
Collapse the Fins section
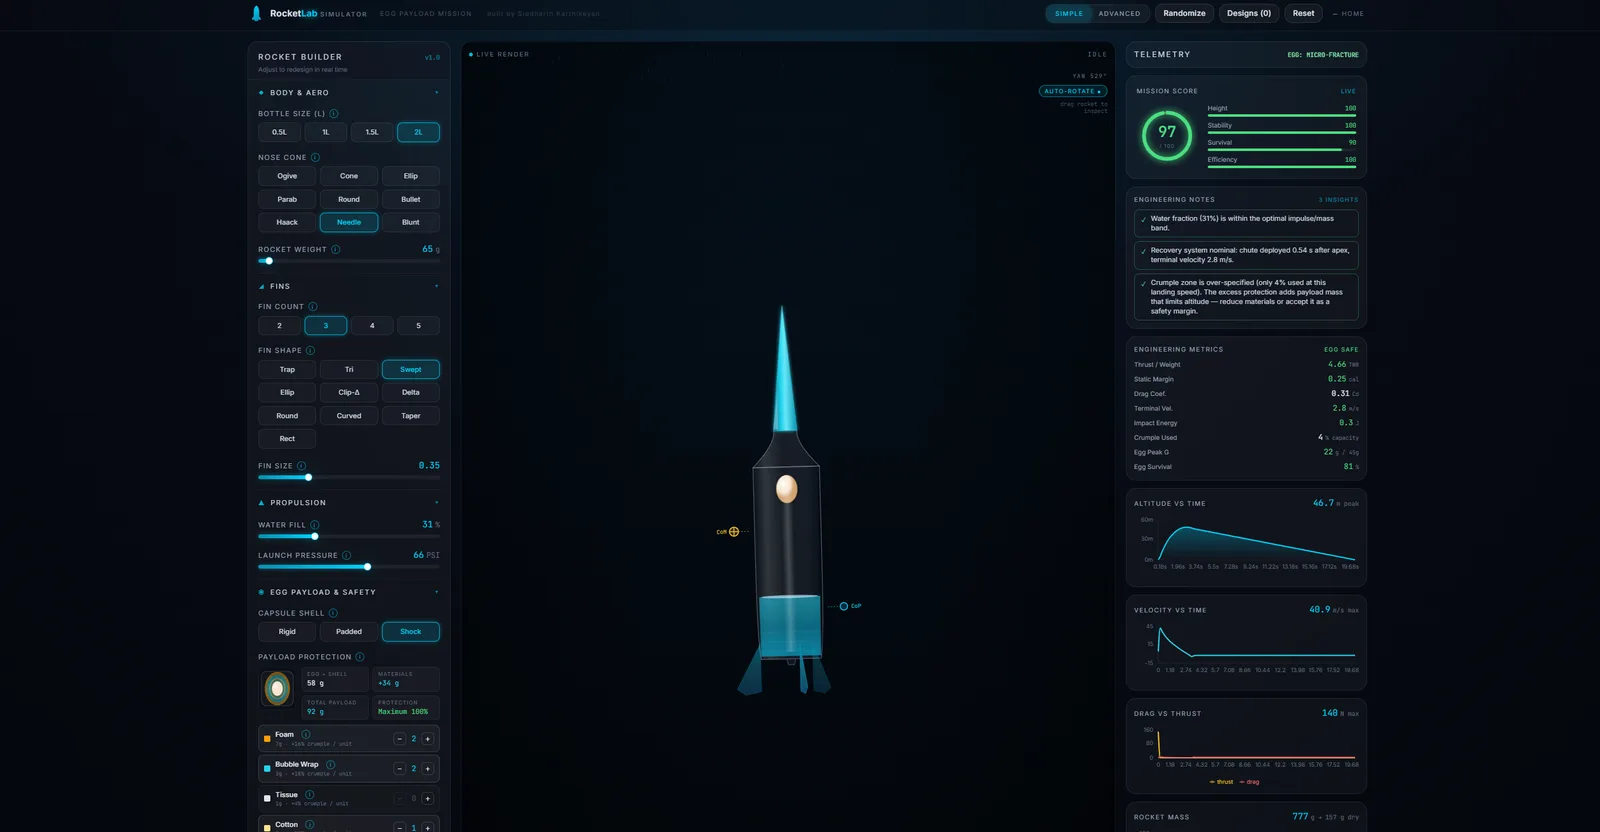(436, 287)
